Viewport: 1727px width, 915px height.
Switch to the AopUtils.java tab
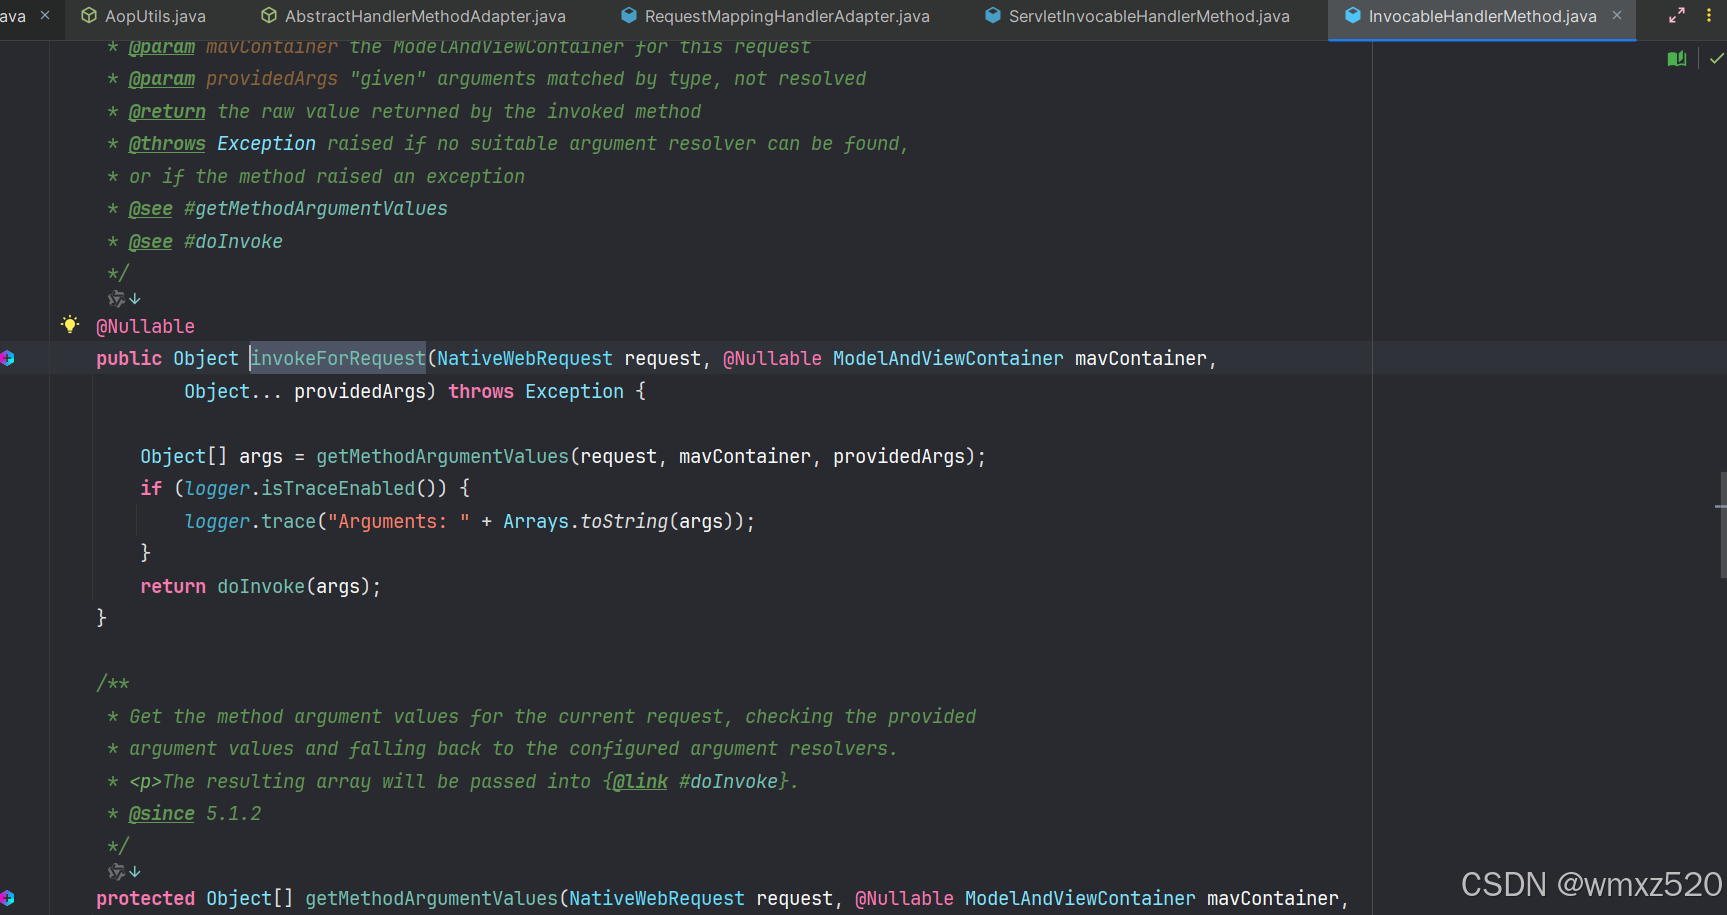point(143,16)
